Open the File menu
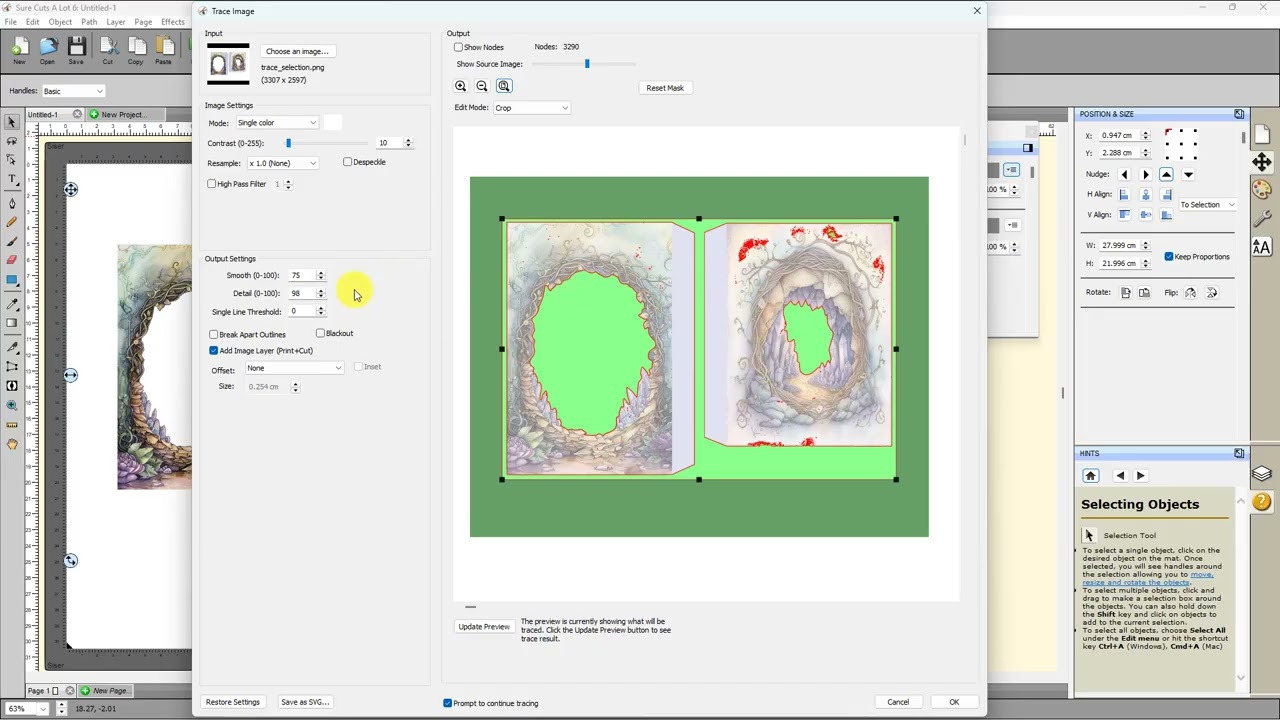Image resolution: width=1280 pixels, height=720 pixels. coord(10,22)
